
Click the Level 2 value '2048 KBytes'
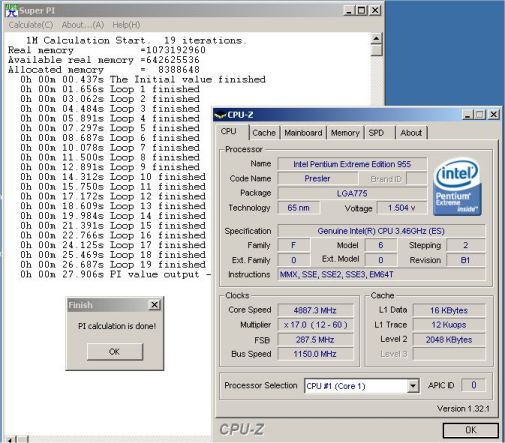(449, 340)
